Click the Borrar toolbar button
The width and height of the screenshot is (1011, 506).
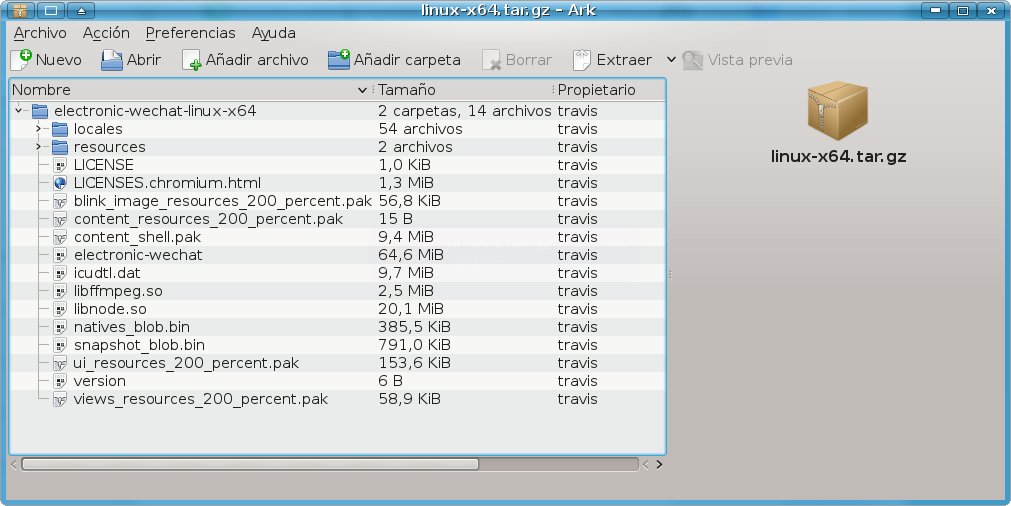coord(517,60)
